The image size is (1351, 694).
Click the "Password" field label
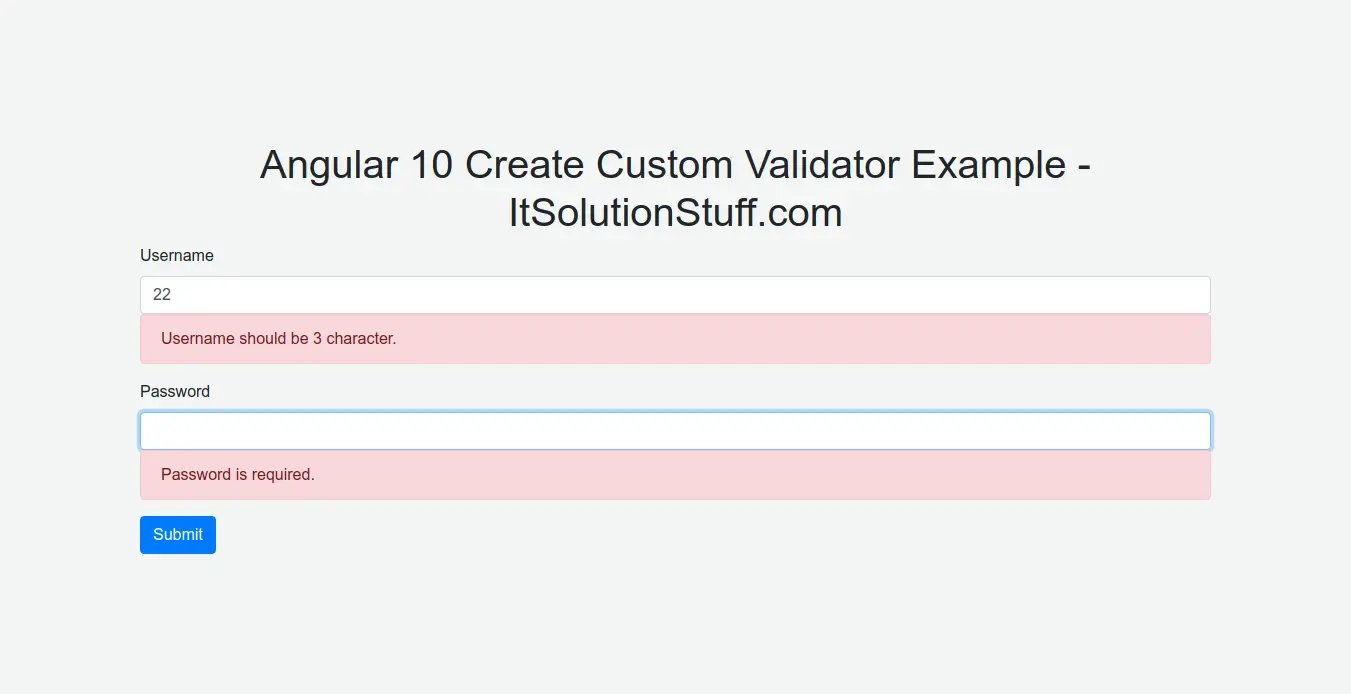175,392
